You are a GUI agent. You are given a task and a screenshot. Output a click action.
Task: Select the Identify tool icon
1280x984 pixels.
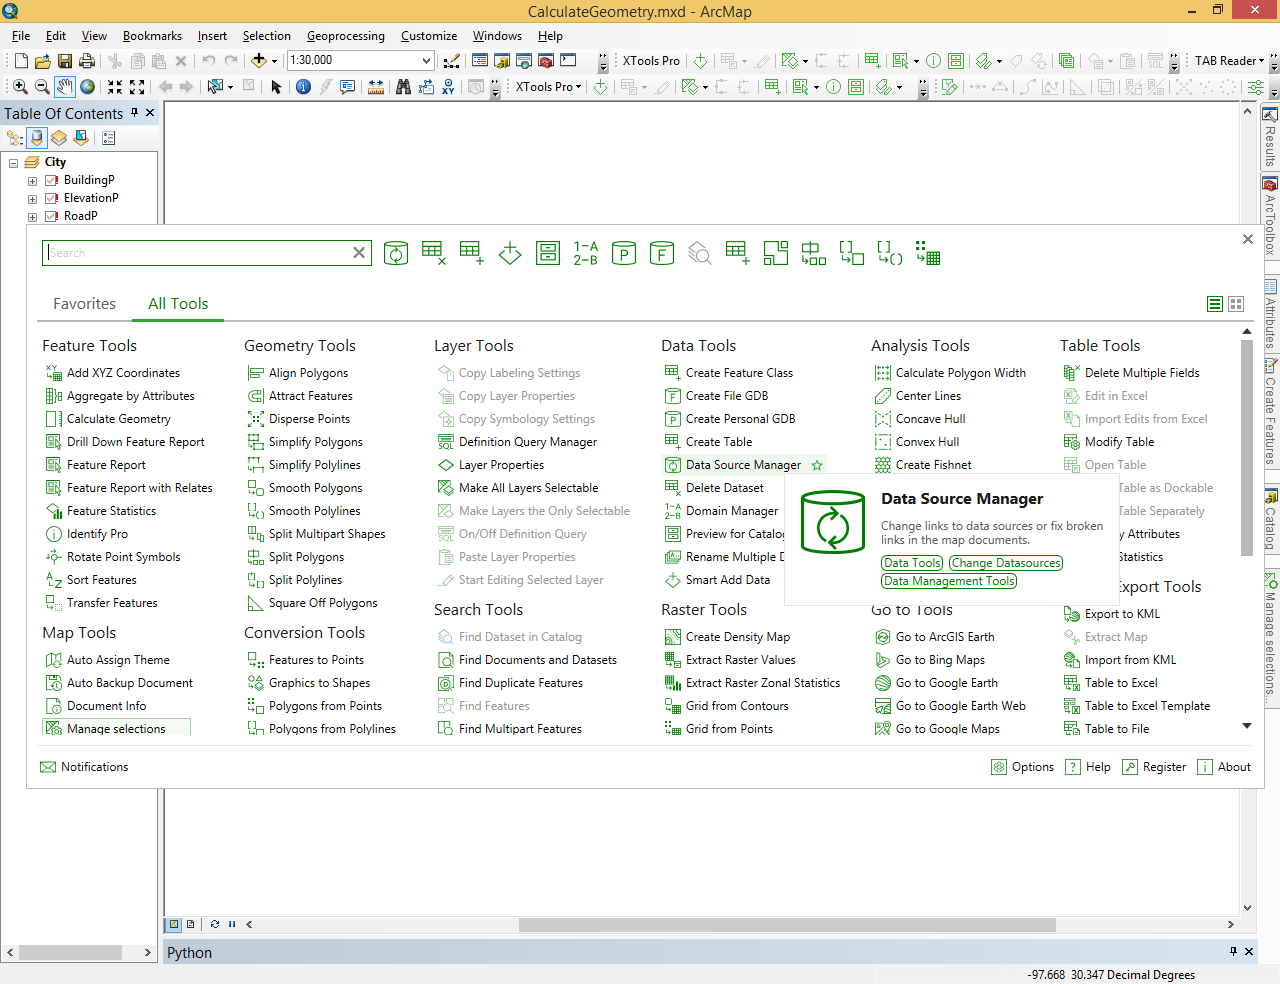[303, 87]
